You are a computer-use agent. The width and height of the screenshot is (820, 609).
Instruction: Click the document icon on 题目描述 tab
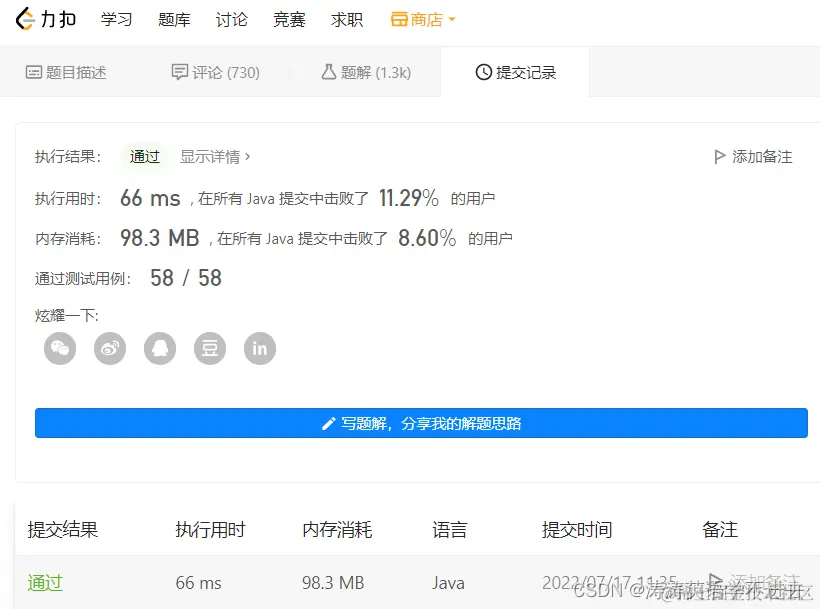point(34,71)
